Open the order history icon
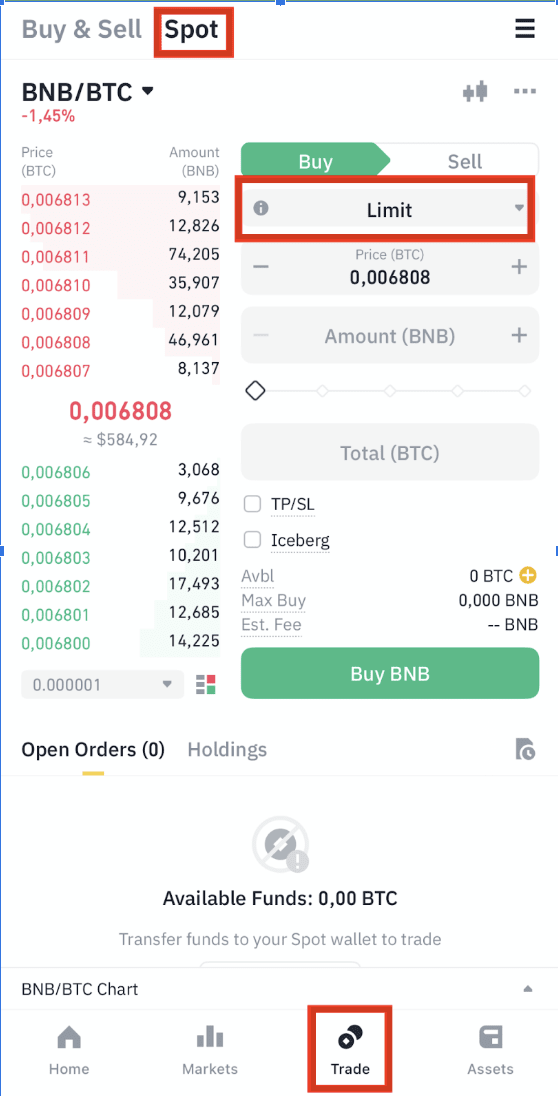 coord(525,749)
